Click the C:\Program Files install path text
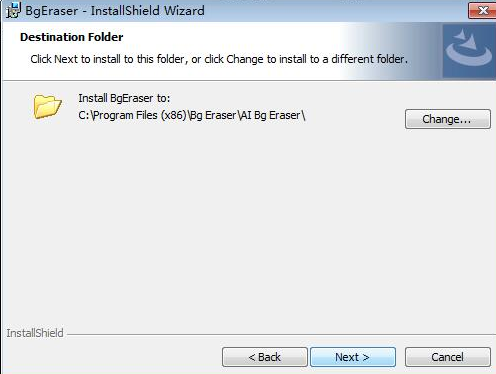496x374 pixels. click(192, 115)
